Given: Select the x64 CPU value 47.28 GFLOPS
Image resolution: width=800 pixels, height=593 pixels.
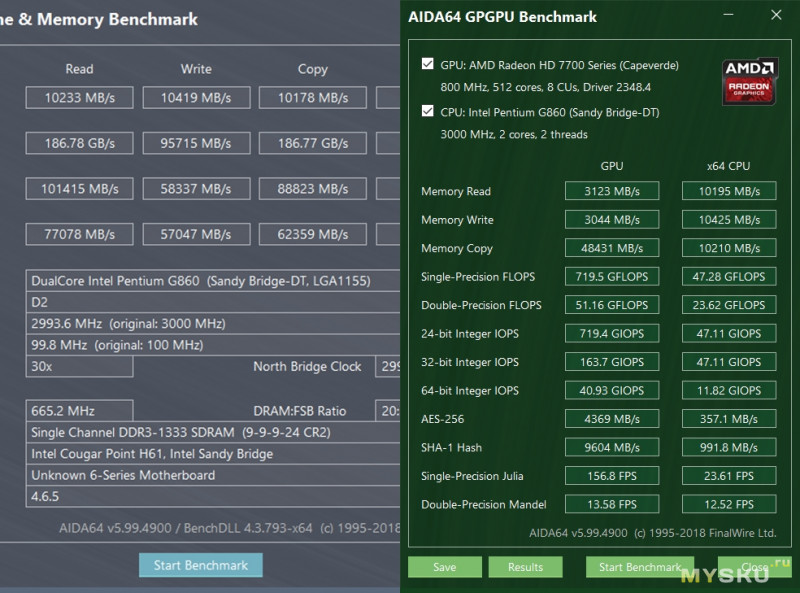Looking at the screenshot, I should coord(729,277).
